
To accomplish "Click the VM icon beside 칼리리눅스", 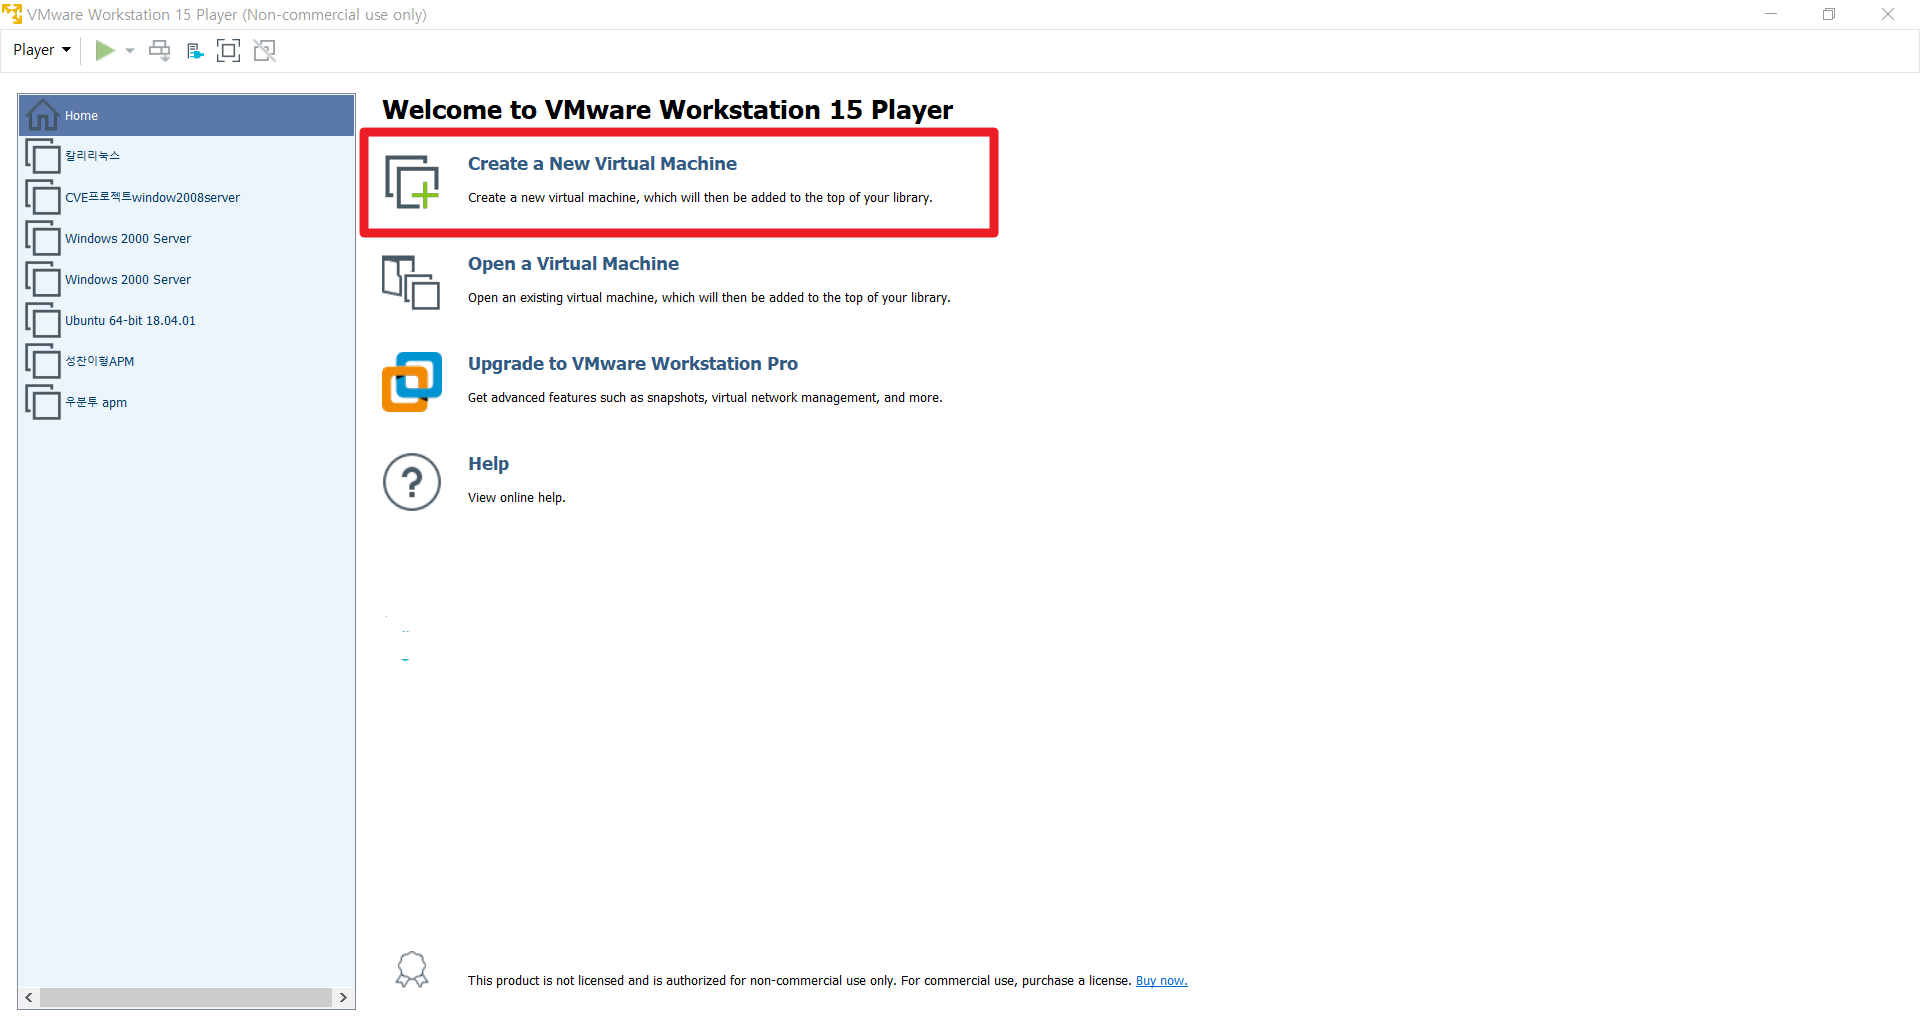I will pyautogui.click(x=43, y=157).
